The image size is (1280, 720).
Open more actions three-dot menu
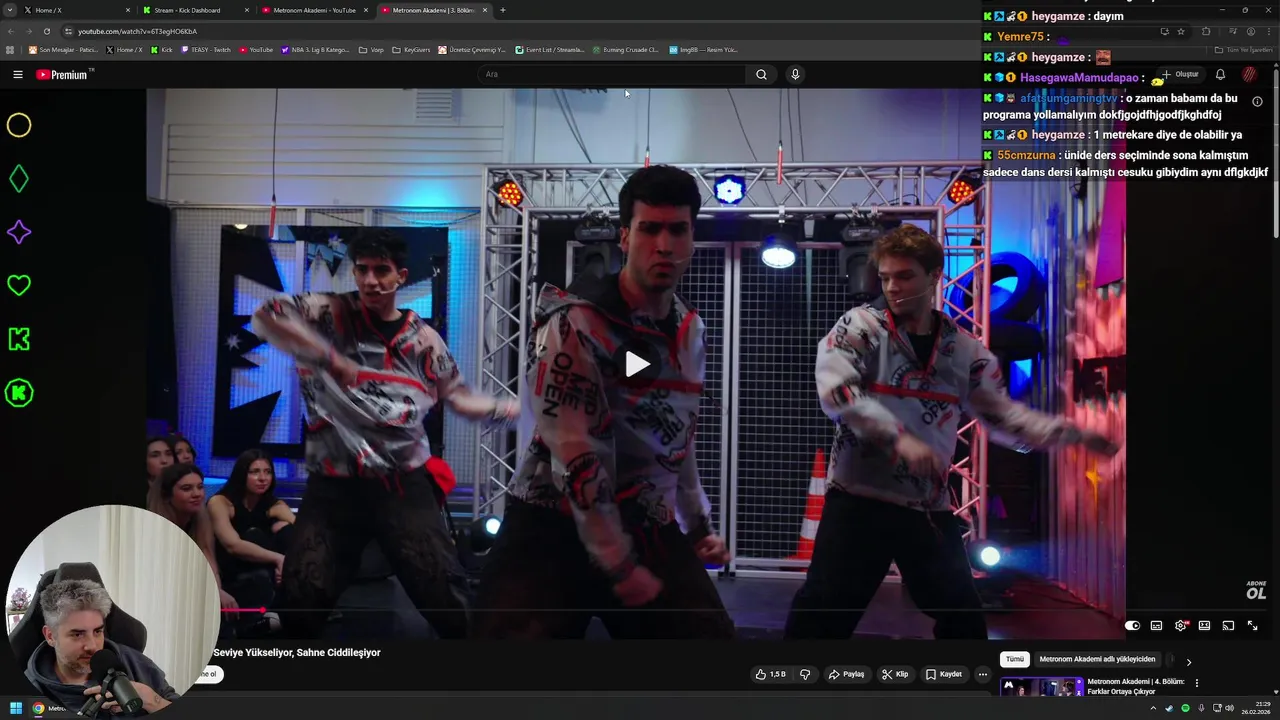[983, 674]
